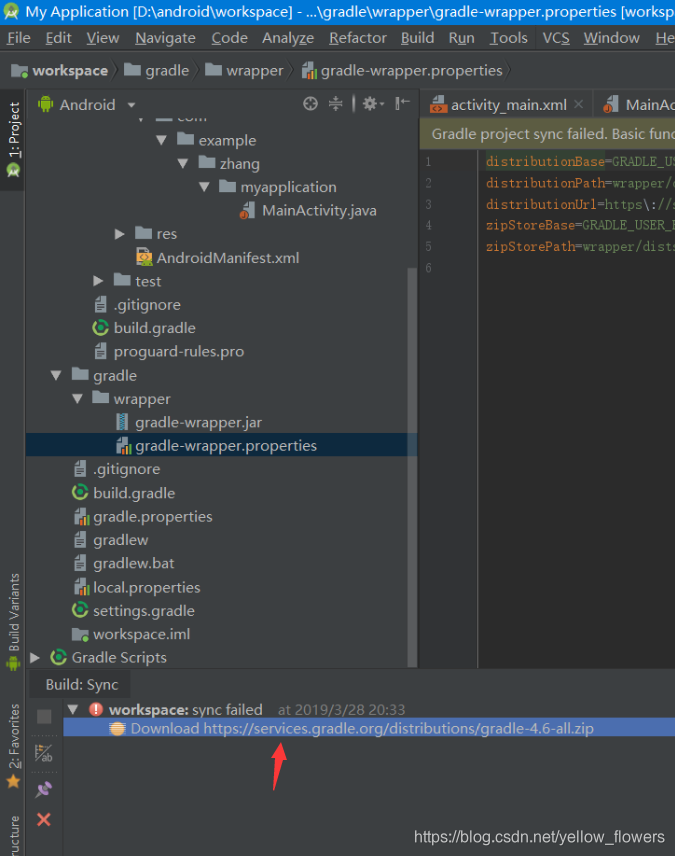The image size is (675, 856).
Task: Open the VCS menu
Action: click(556, 38)
